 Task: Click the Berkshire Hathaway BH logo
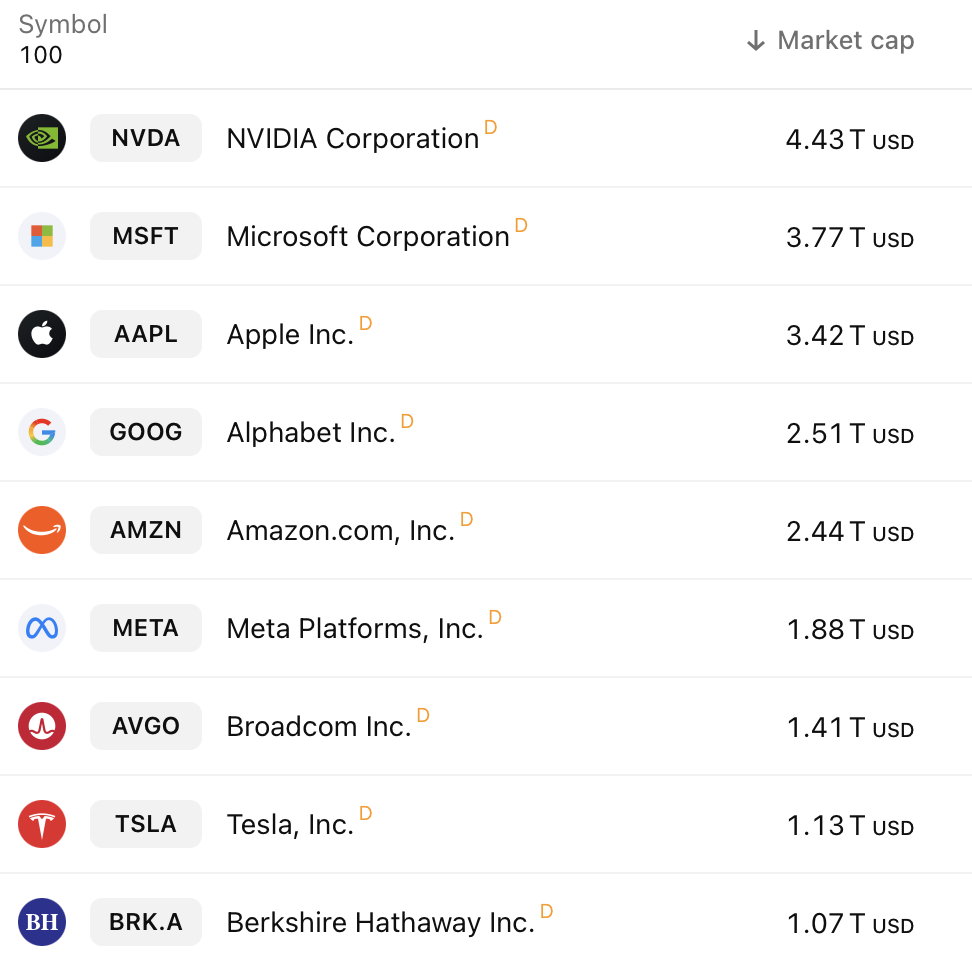[x=42, y=922]
